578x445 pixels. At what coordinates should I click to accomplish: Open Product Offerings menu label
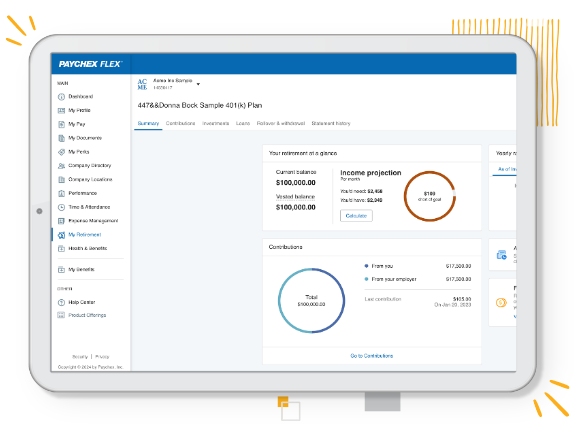point(87,315)
